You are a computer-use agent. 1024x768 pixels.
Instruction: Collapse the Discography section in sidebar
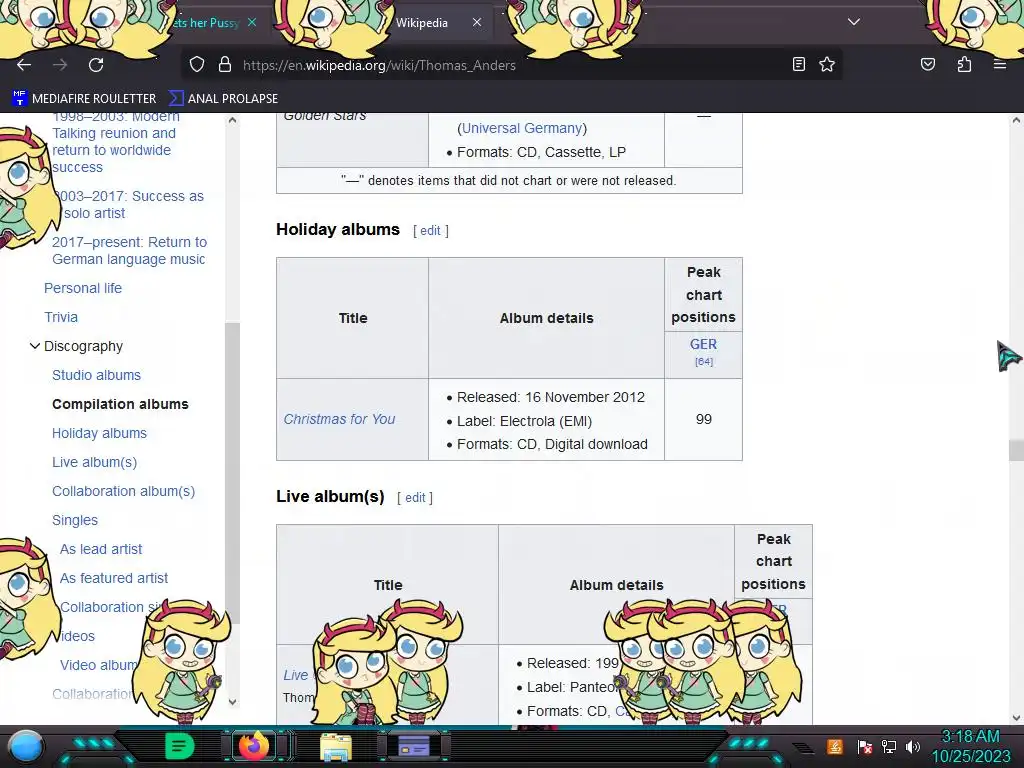(x=35, y=346)
